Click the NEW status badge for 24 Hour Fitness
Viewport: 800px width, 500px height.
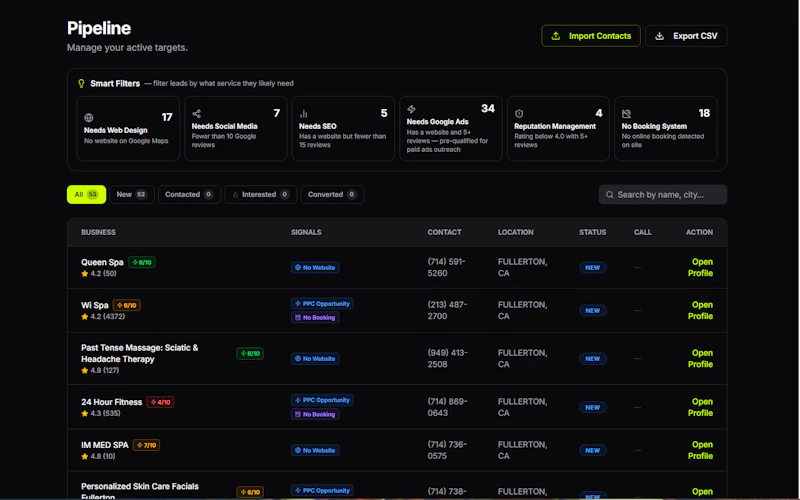point(592,407)
